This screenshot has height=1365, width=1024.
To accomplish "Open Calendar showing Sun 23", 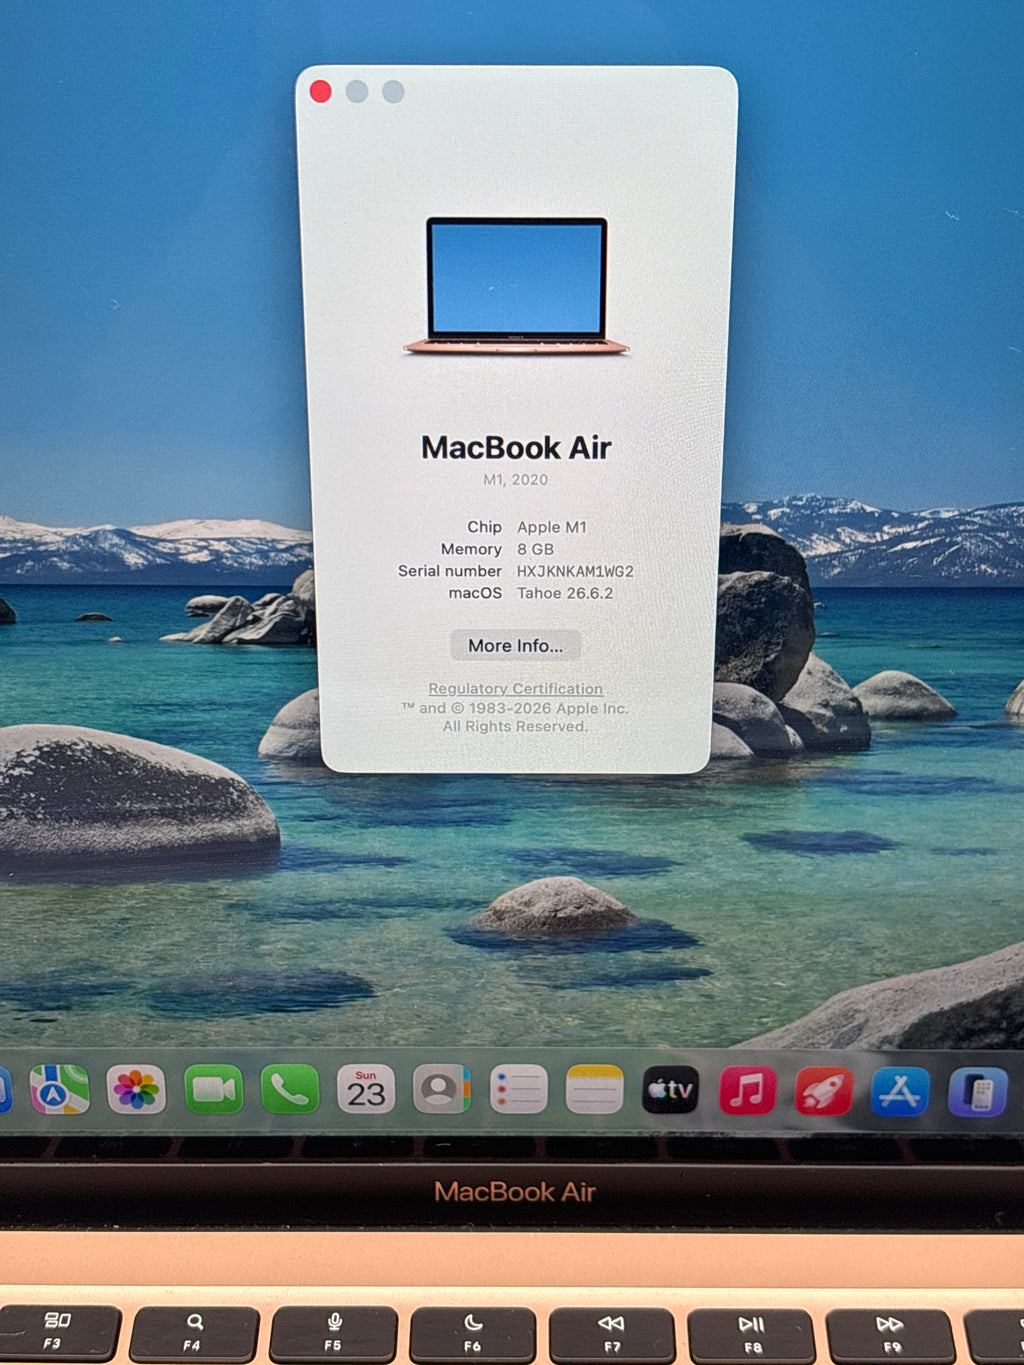I will click(x=366, y=1089).
